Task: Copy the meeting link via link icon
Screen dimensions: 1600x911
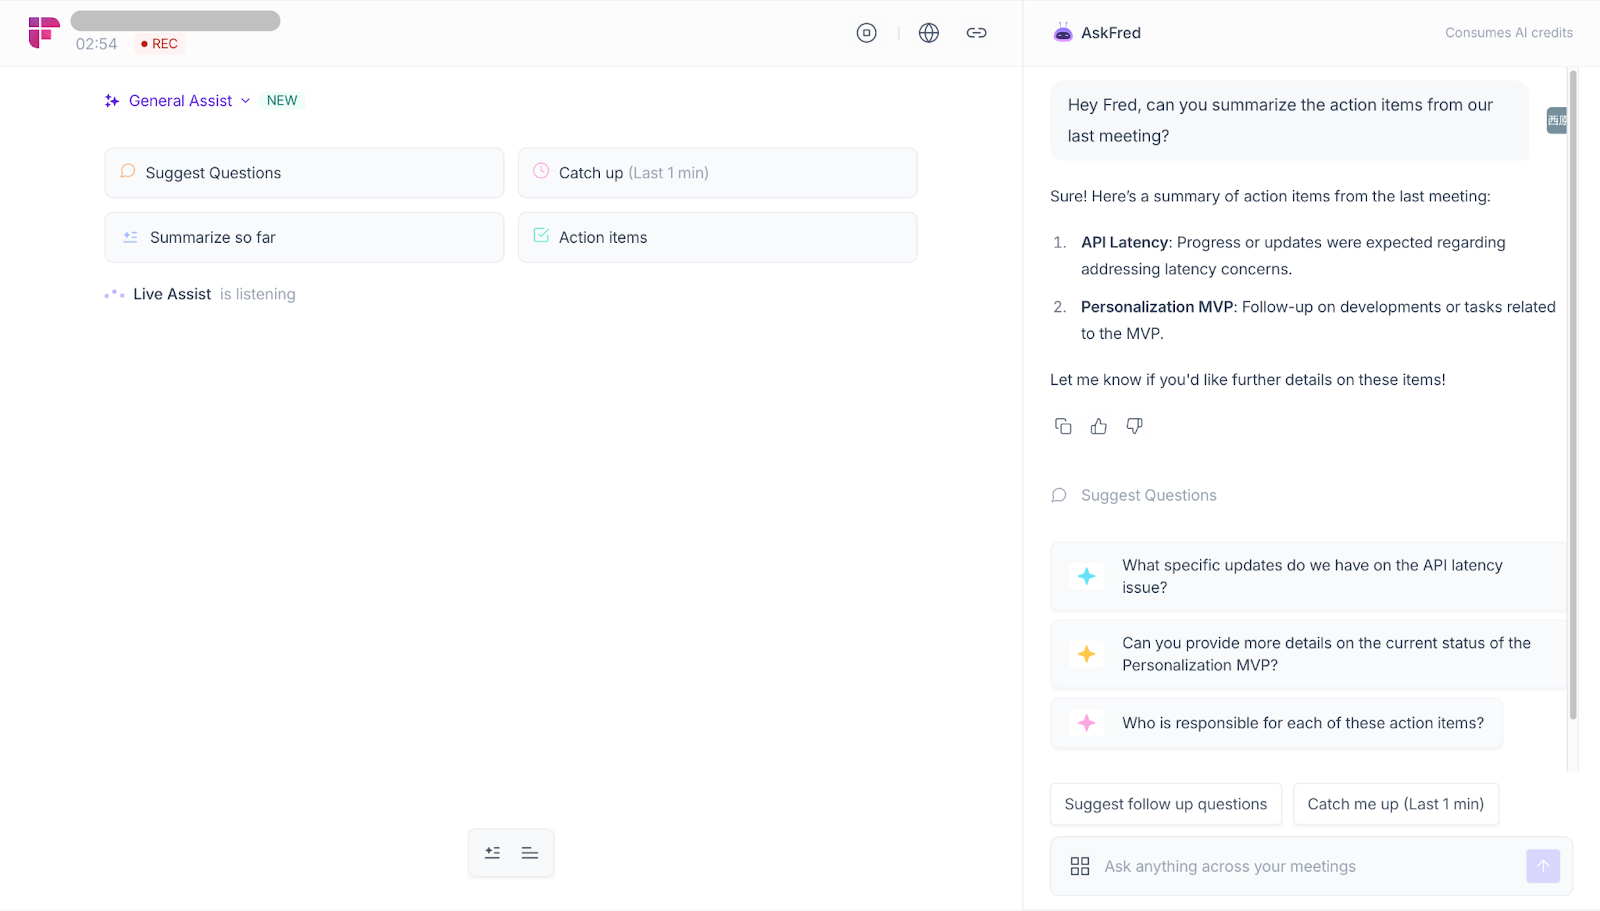Action: coord(976,33)
